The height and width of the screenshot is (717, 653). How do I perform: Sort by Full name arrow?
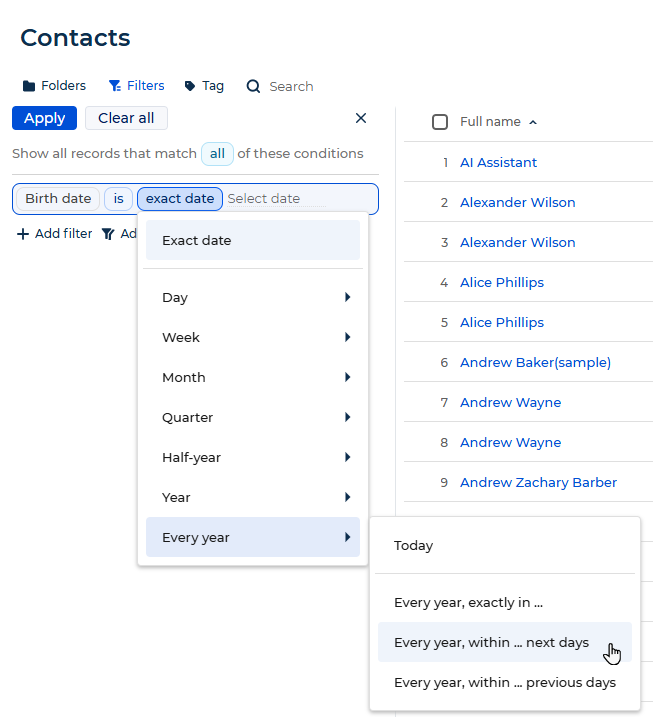point(533,122)
